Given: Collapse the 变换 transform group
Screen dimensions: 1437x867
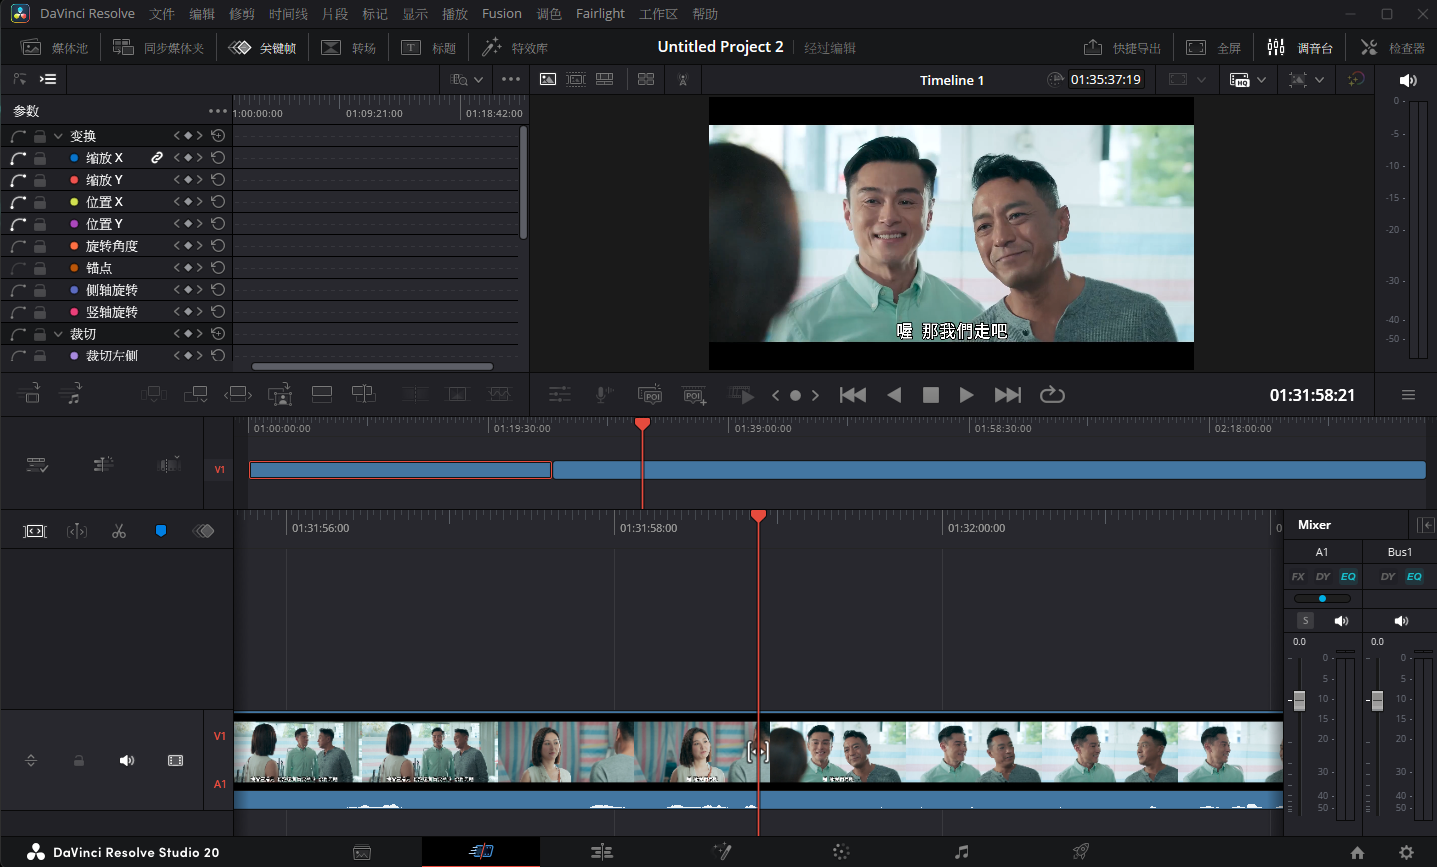Looking at the screenshot, I should pos(58,136).
